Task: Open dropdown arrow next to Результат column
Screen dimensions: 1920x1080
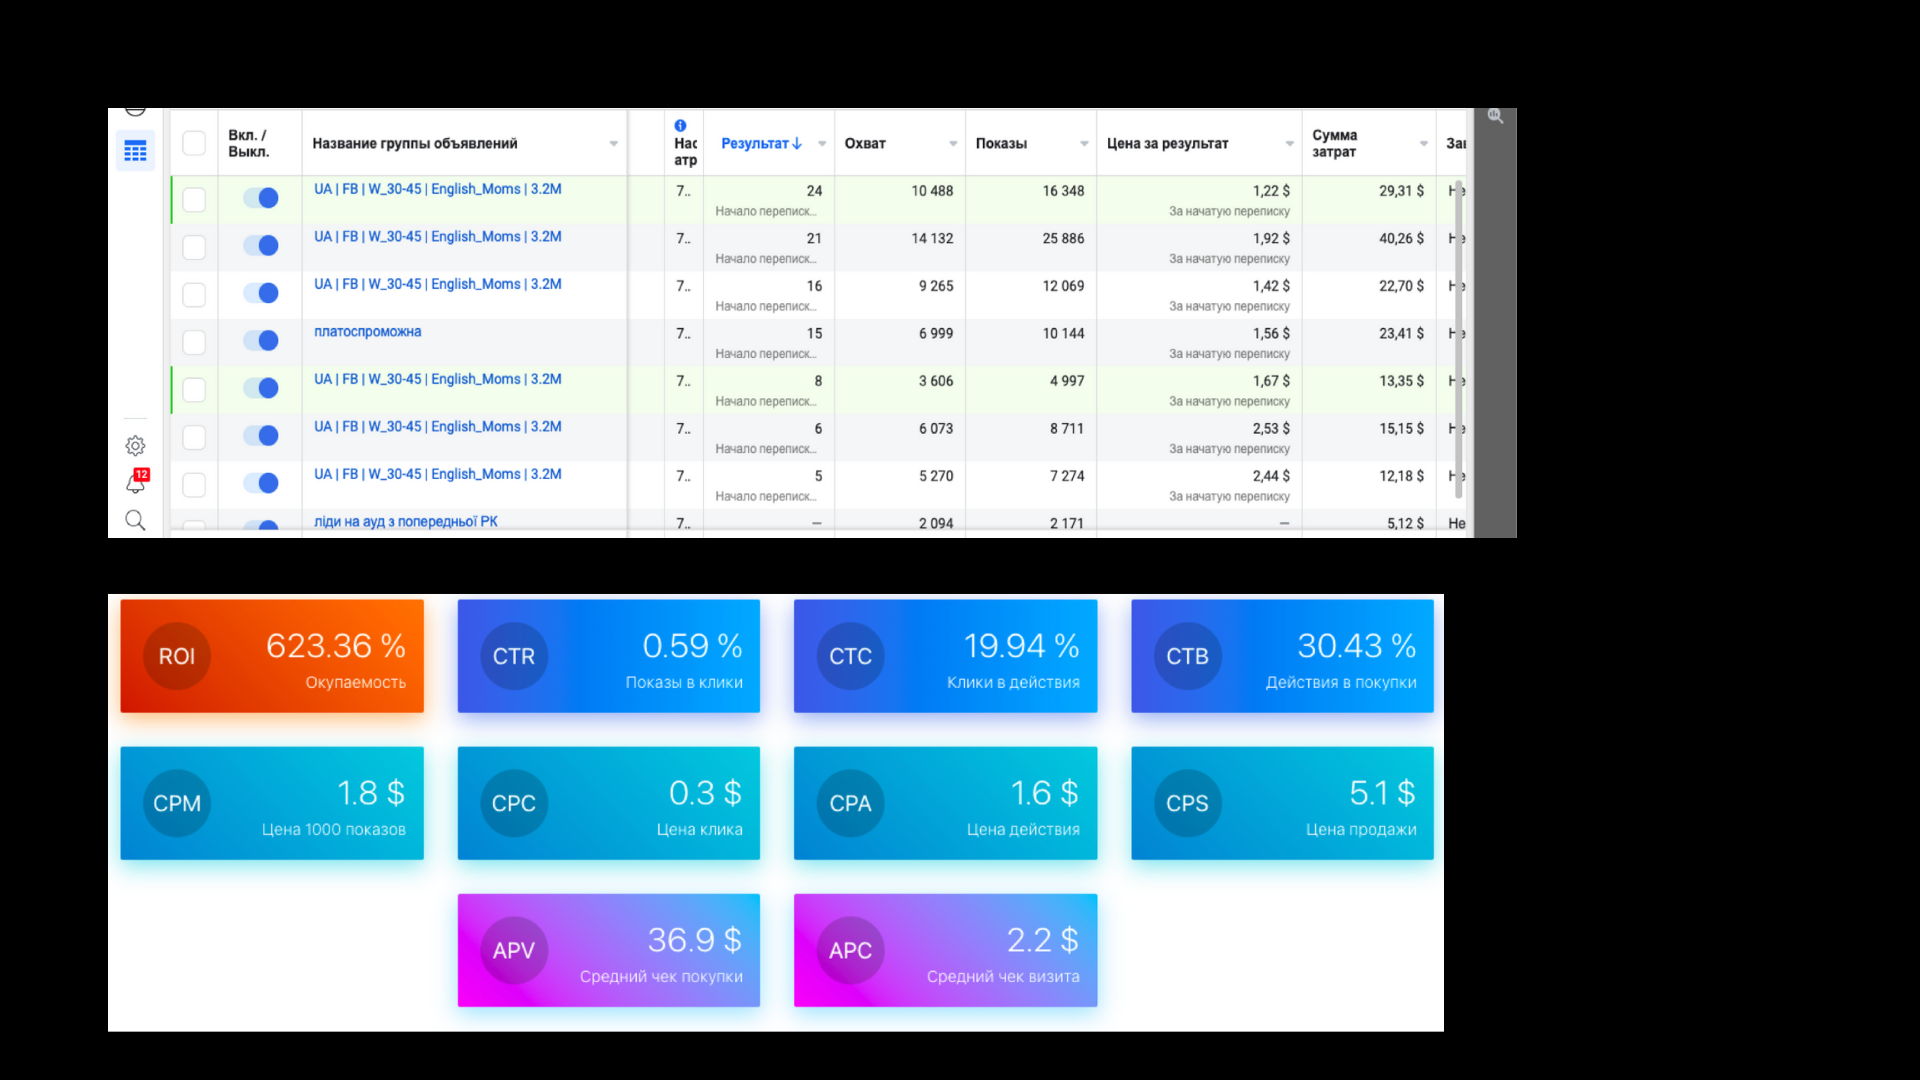Action: click(x=822, y=144)
